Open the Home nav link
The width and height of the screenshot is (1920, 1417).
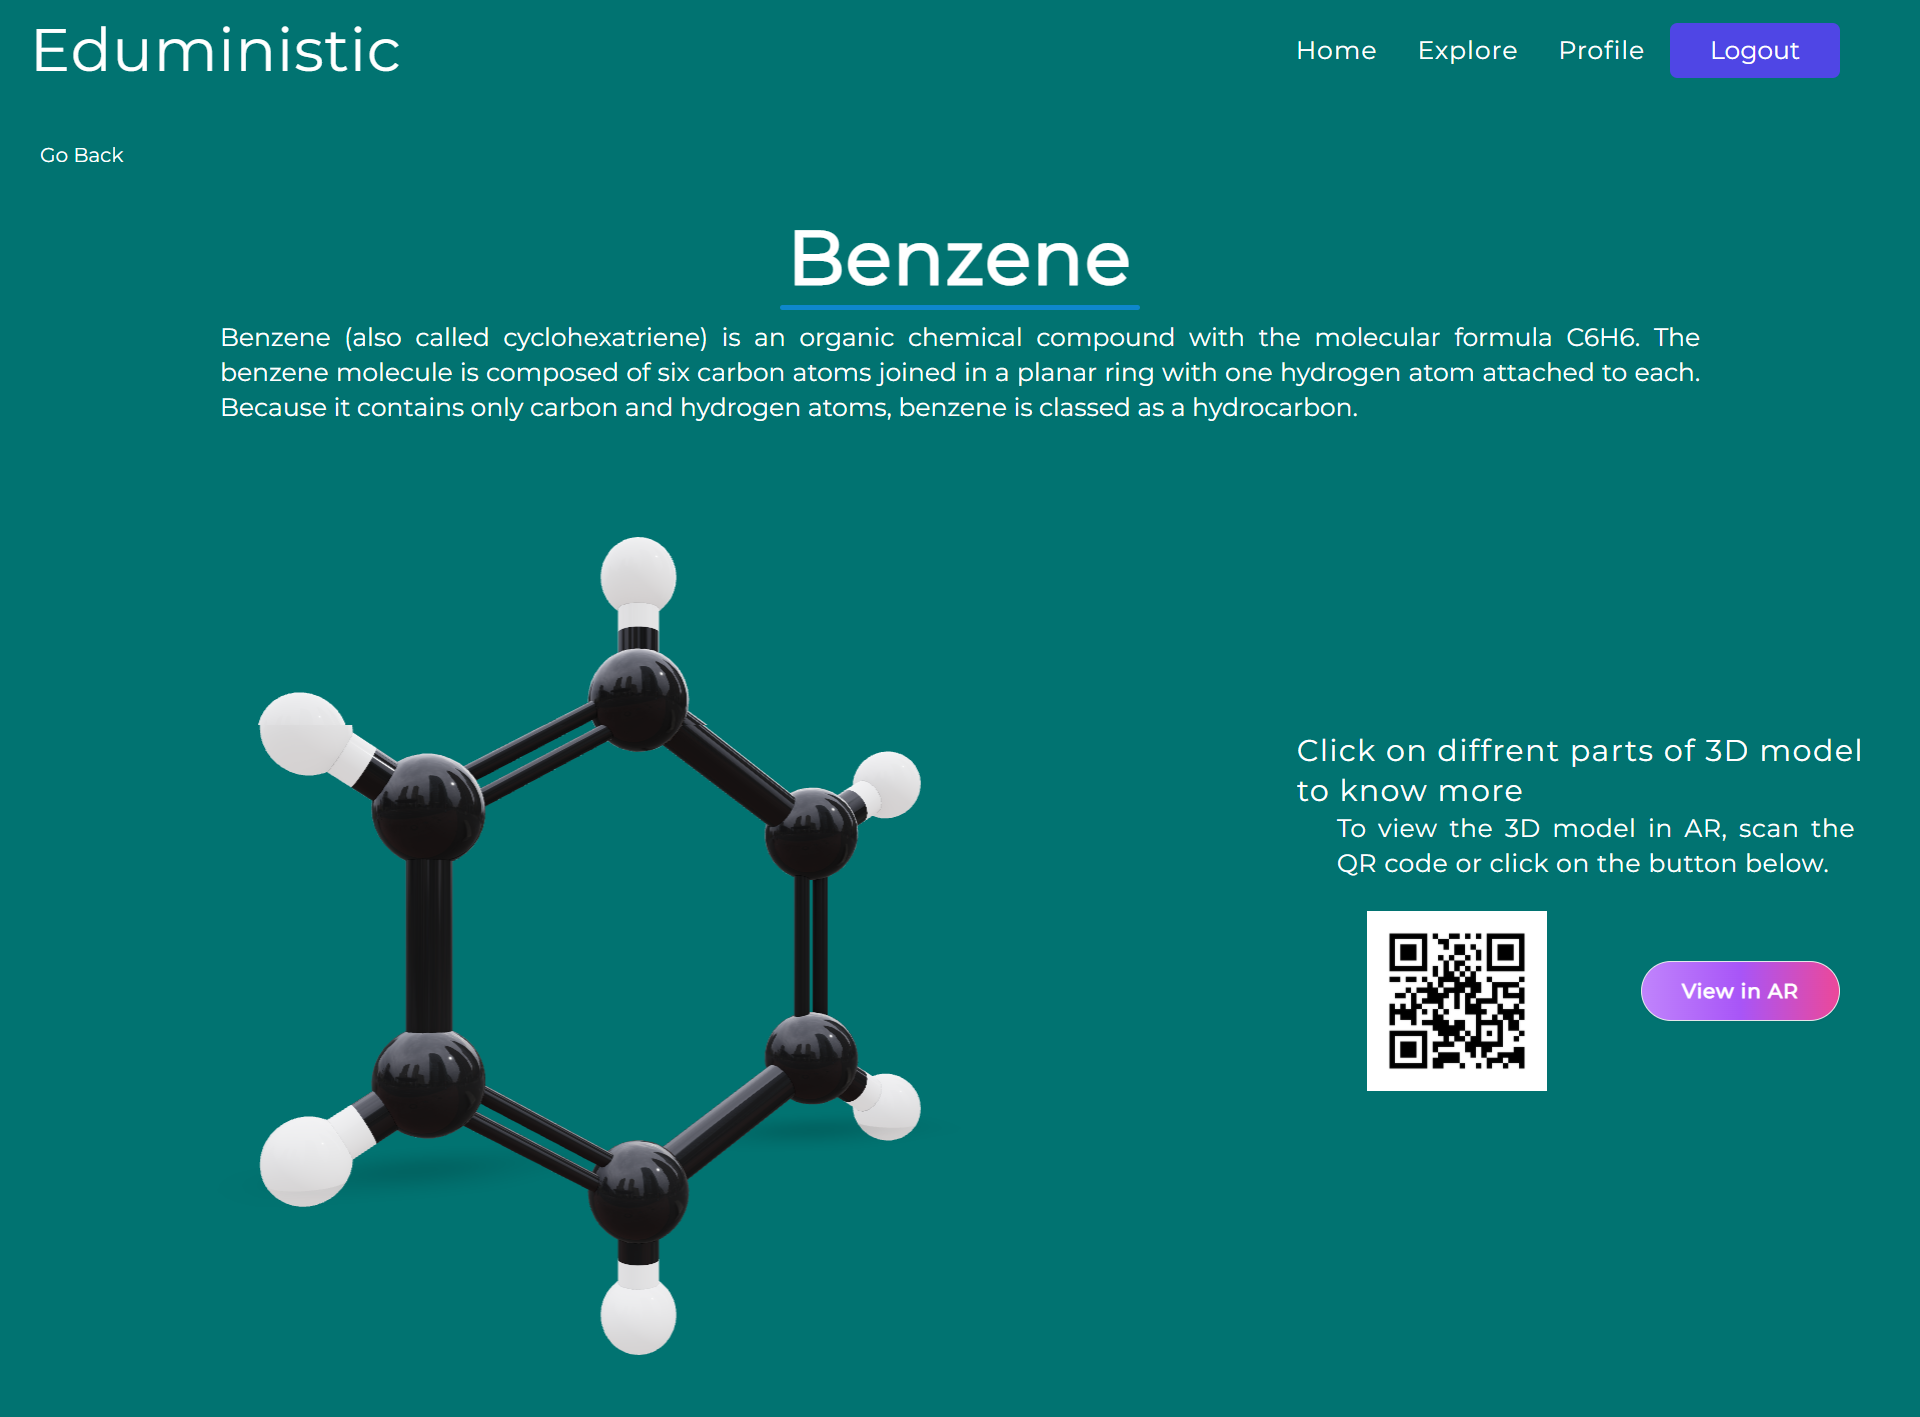click(1336, 50)
